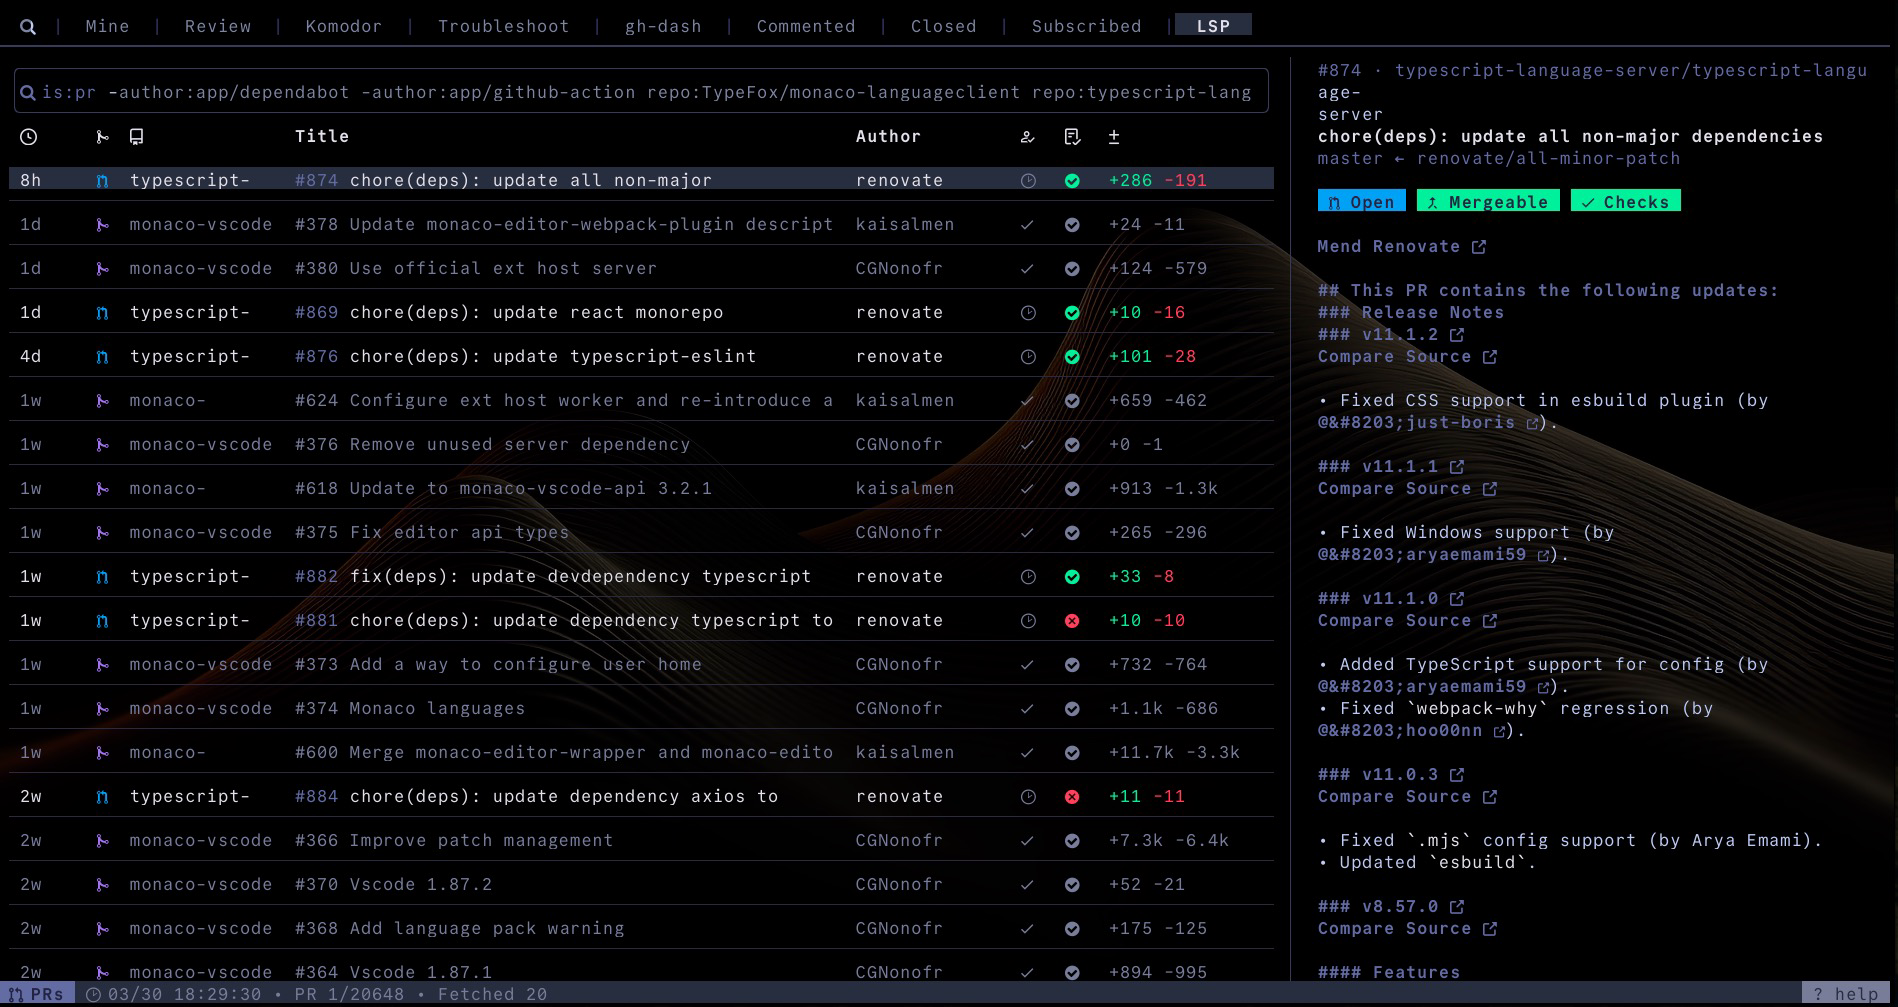Click the Fetched 20 status text
Screen dimensions: 1898x1007
click(x=493, y=994)
